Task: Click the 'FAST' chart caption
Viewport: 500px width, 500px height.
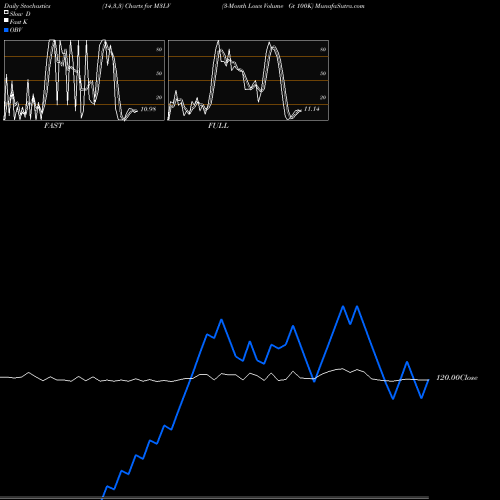Action: point(54,126)
